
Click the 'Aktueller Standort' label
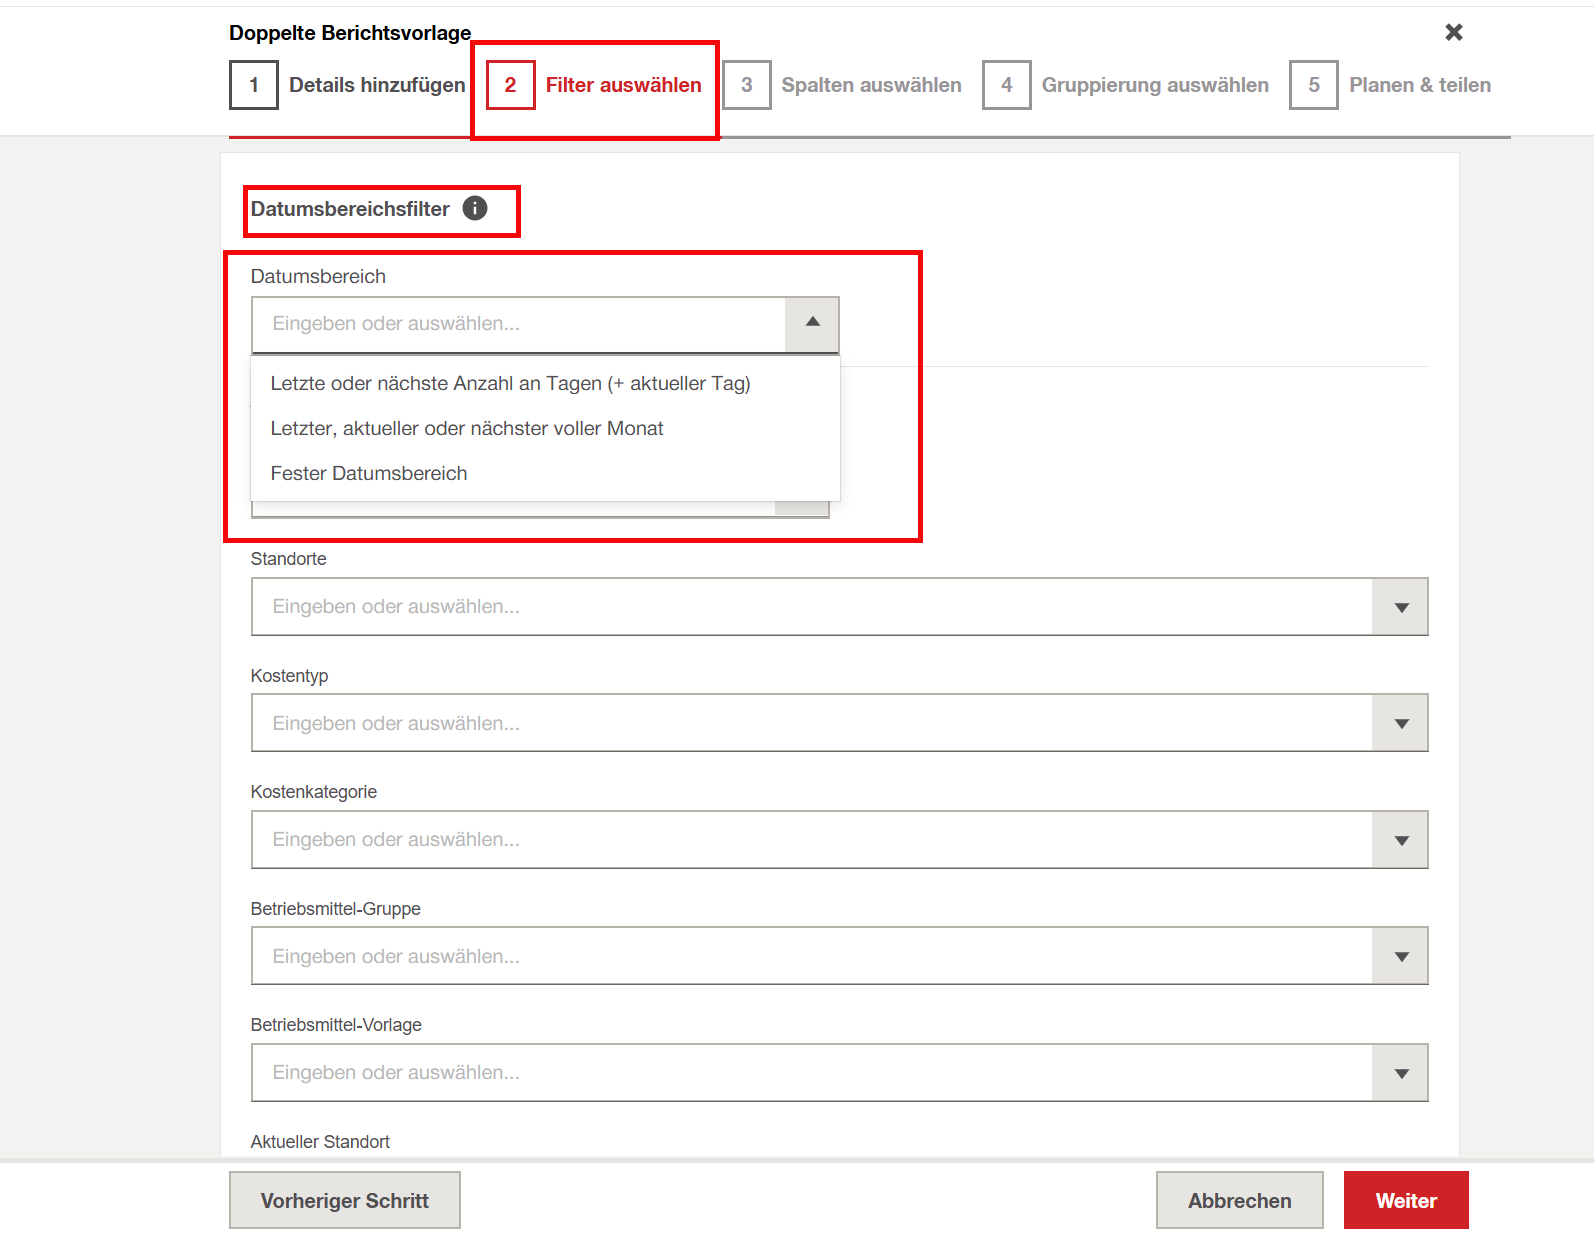tap(320, 1142)
